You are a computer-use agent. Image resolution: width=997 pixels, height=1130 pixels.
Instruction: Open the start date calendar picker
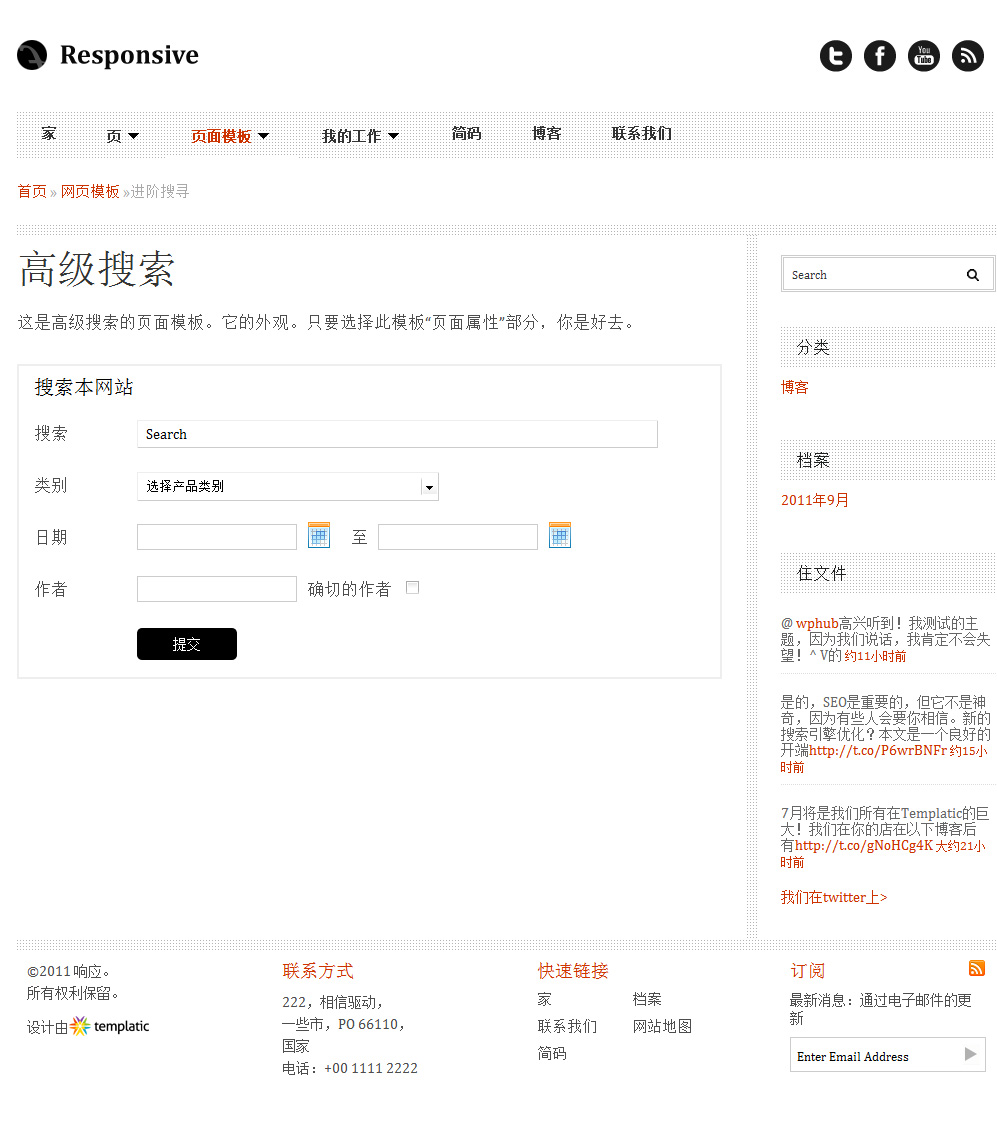point(319,536)
